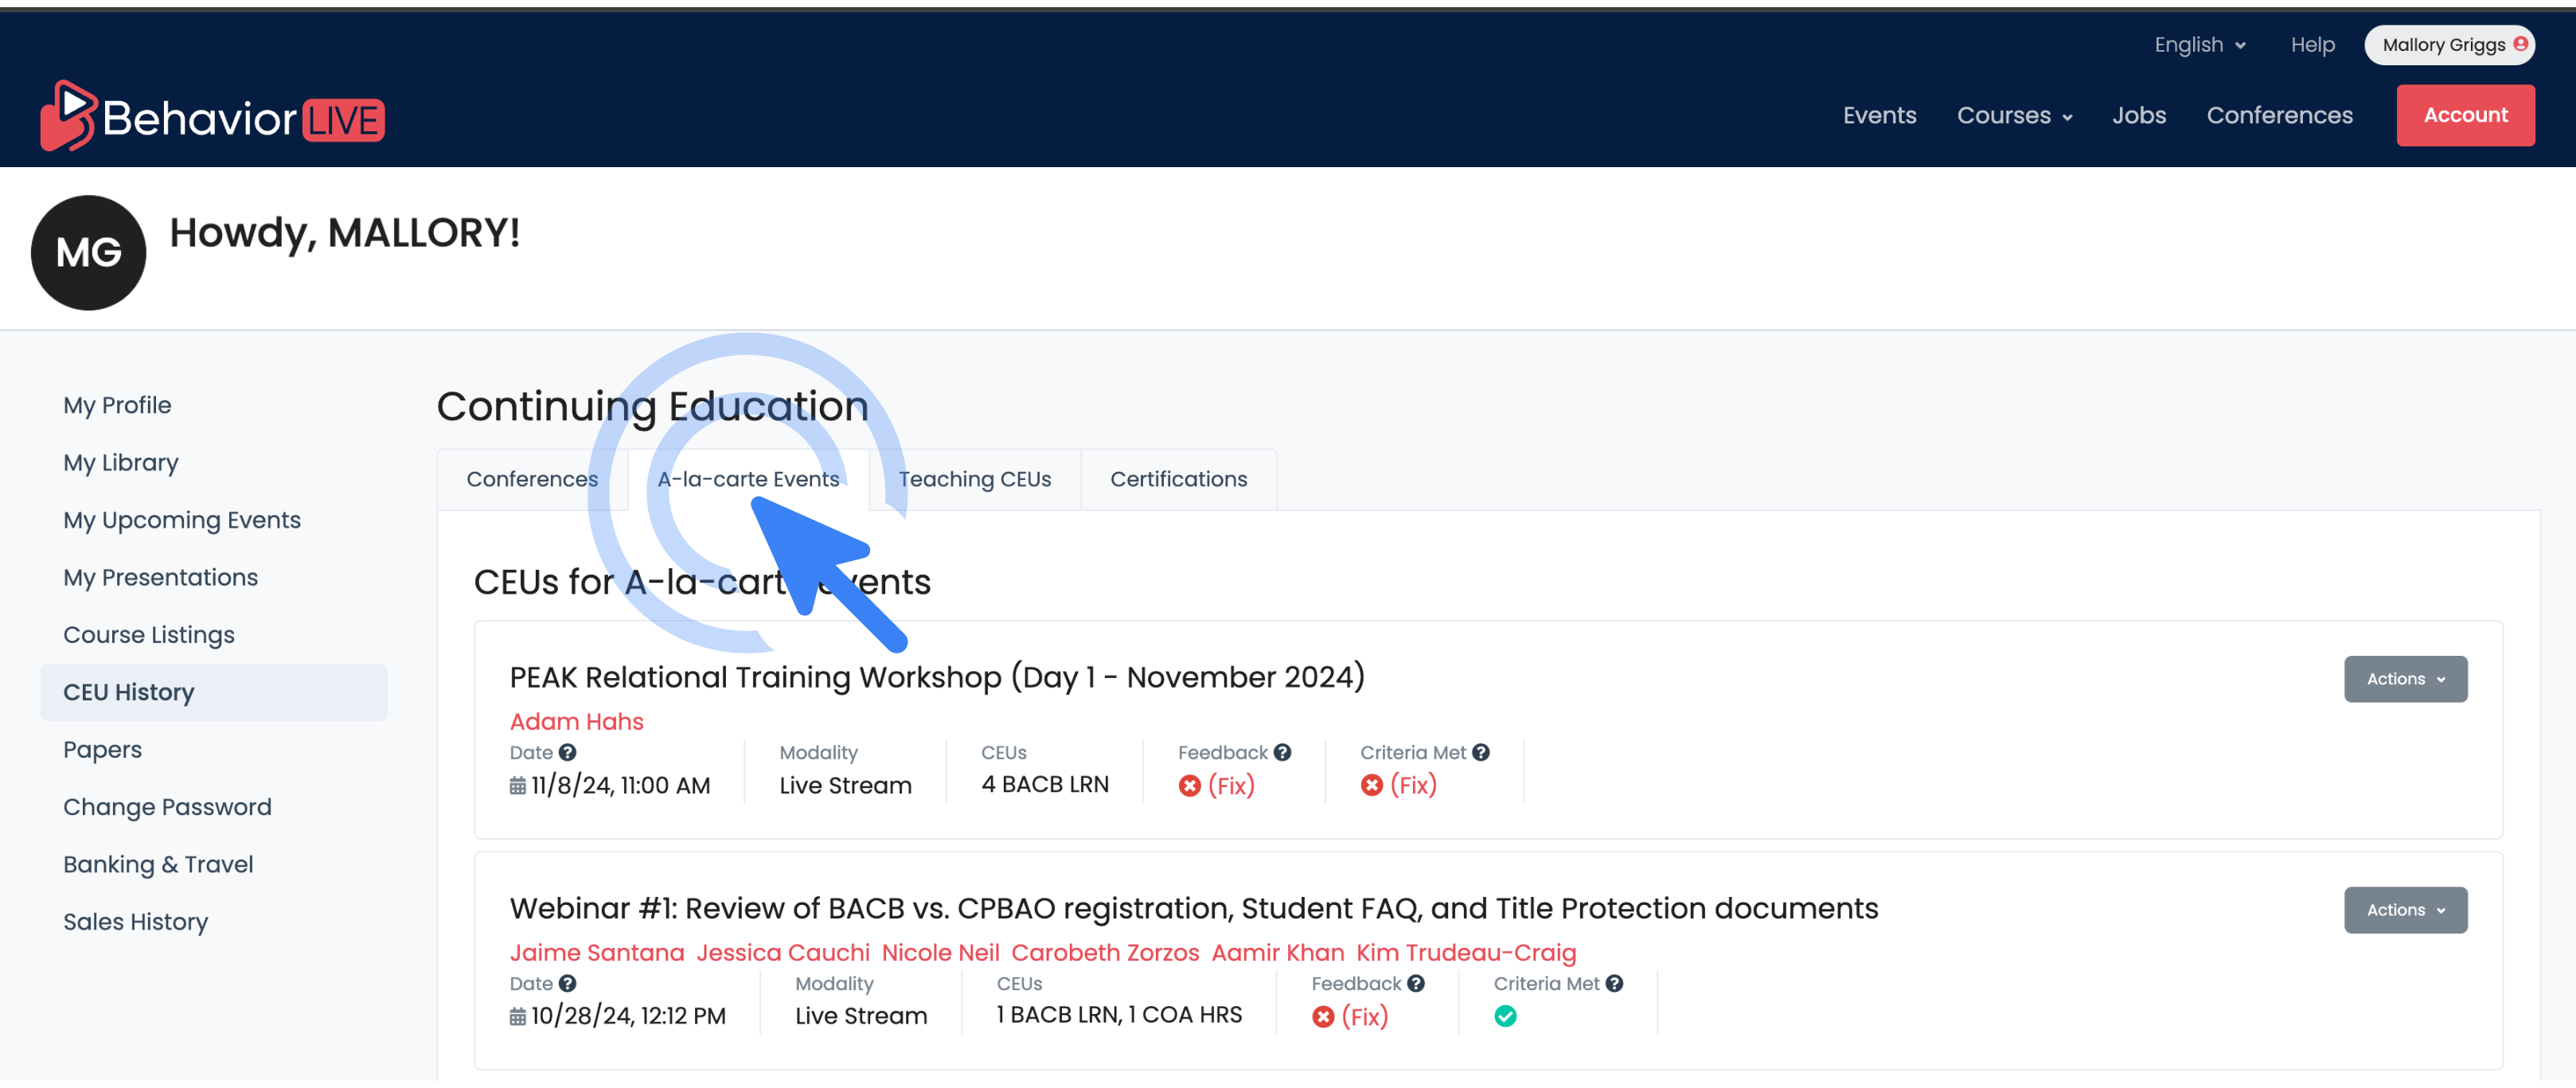This screenshot has height=1088, width=2576.
Task: Click Feedback help icon for Webinar #1
Action: (1416, 984)
